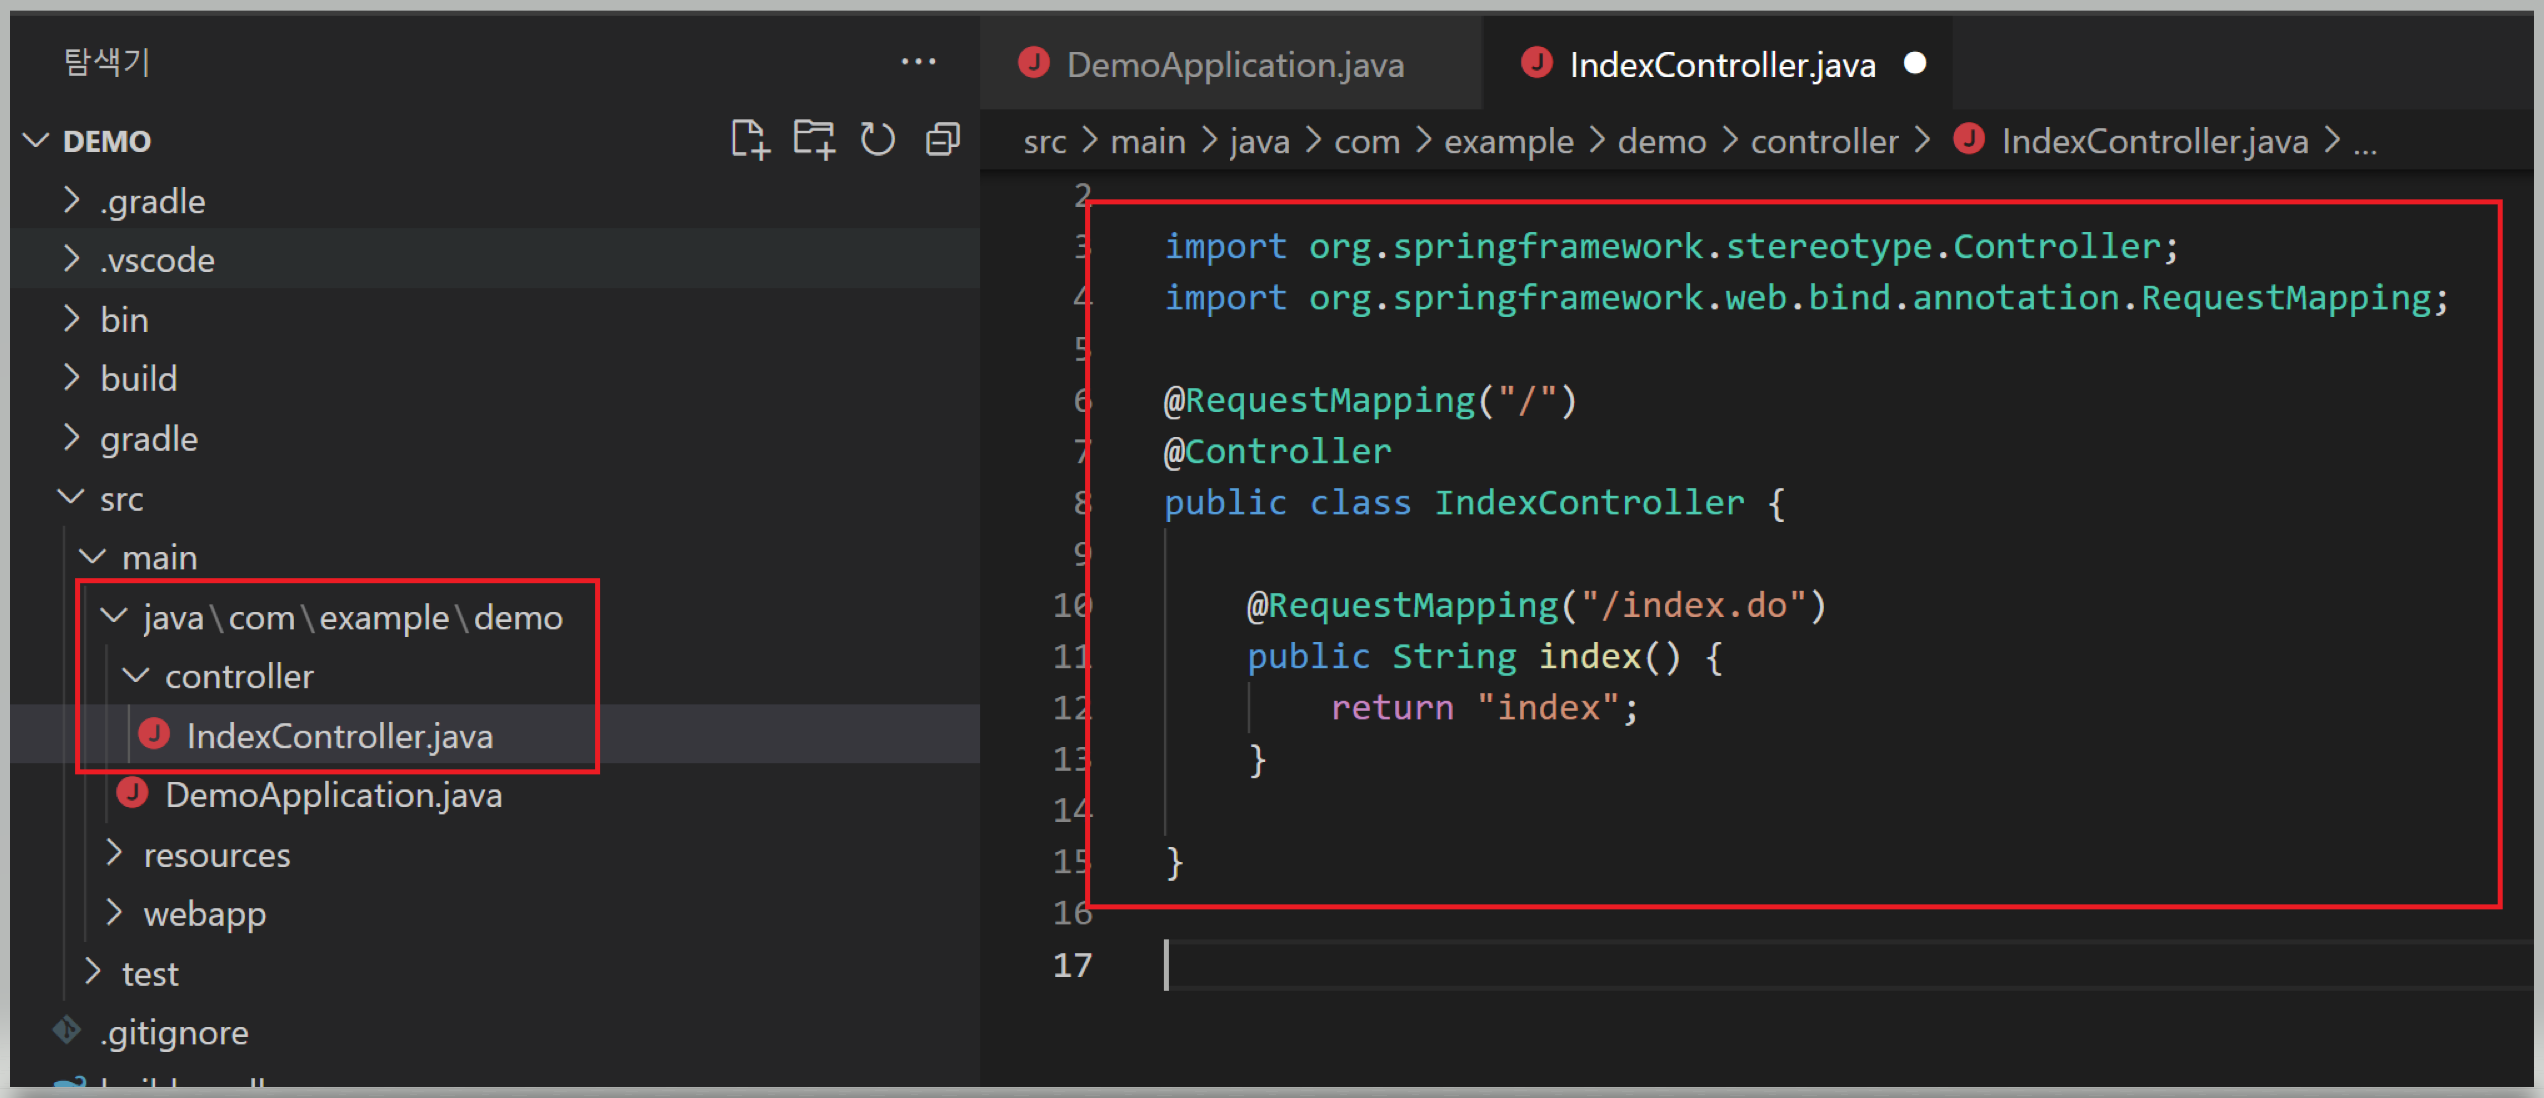Collapse all folders in explorer

tap(942, 139)
